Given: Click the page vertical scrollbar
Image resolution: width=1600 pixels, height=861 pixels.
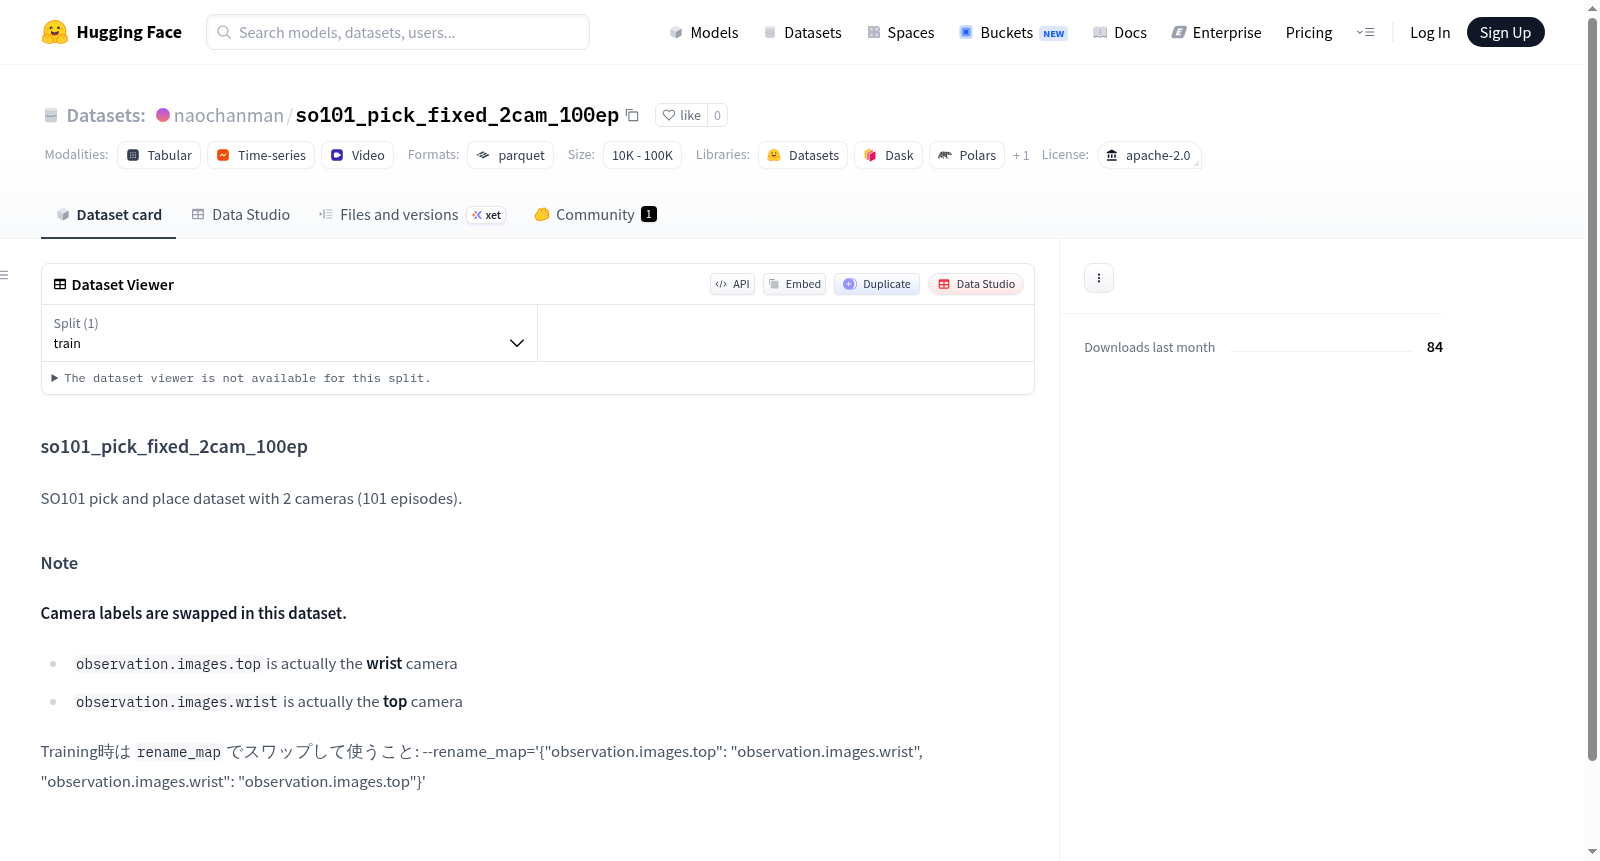Looking at the screenshot, I should coord(1592,389).
